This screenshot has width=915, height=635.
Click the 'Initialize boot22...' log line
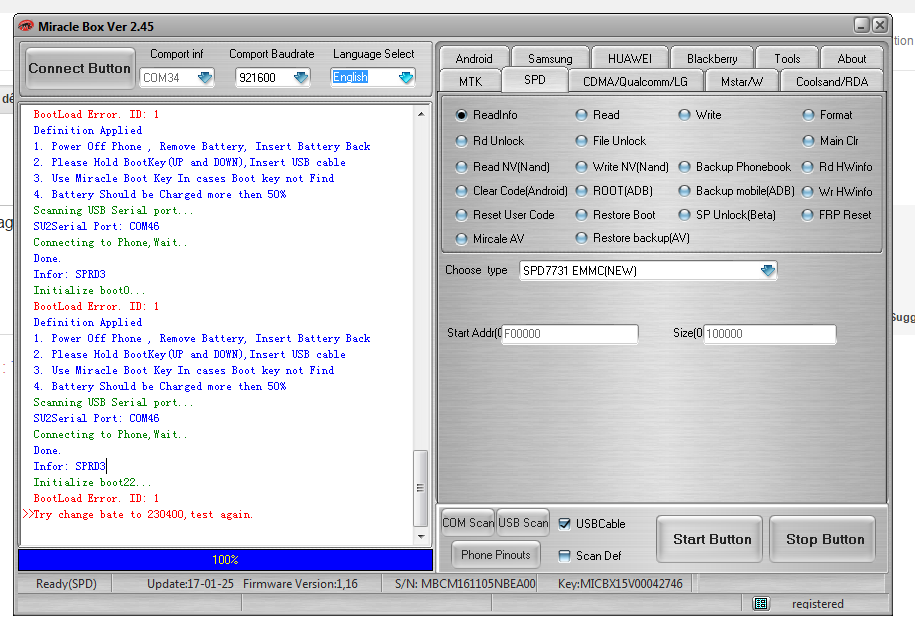click(92, 482)
